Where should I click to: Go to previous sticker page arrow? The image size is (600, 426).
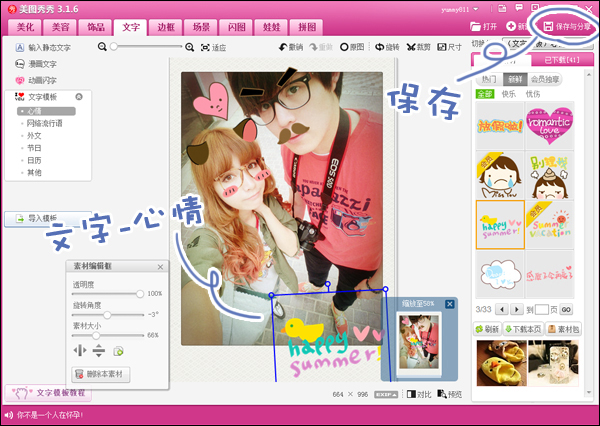(x=502, y=309)
